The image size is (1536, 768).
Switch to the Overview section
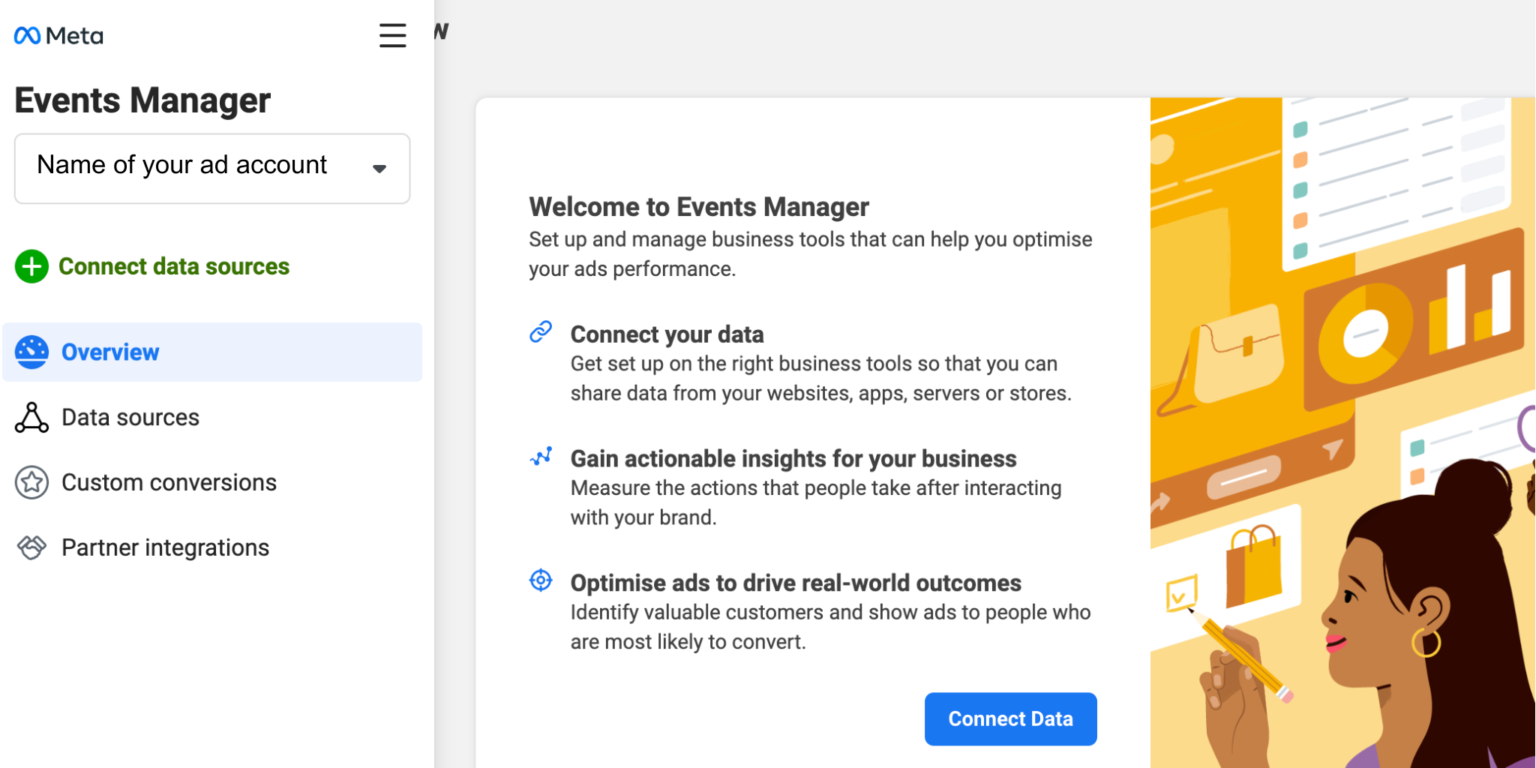110,351
